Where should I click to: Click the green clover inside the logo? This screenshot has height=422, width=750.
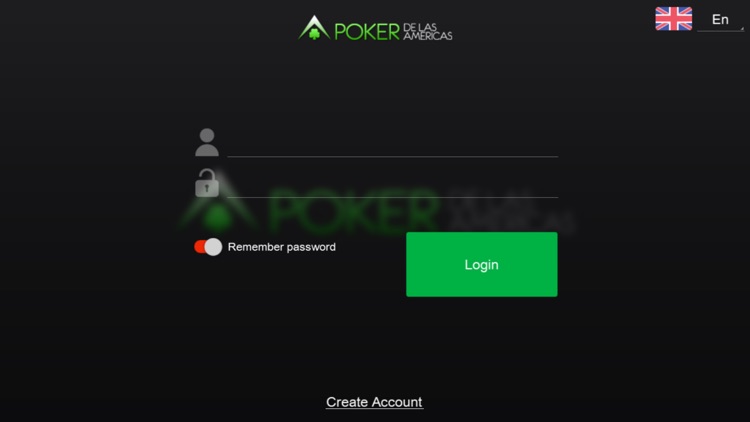314,34
